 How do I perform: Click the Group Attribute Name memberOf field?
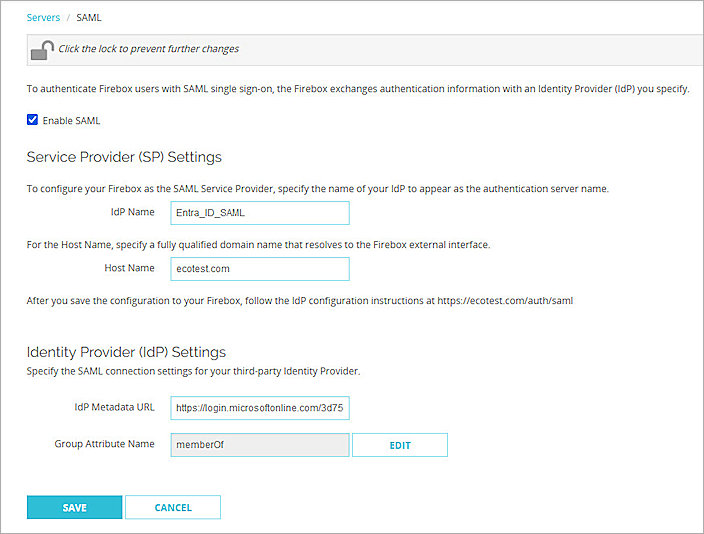tap(260, 445)
